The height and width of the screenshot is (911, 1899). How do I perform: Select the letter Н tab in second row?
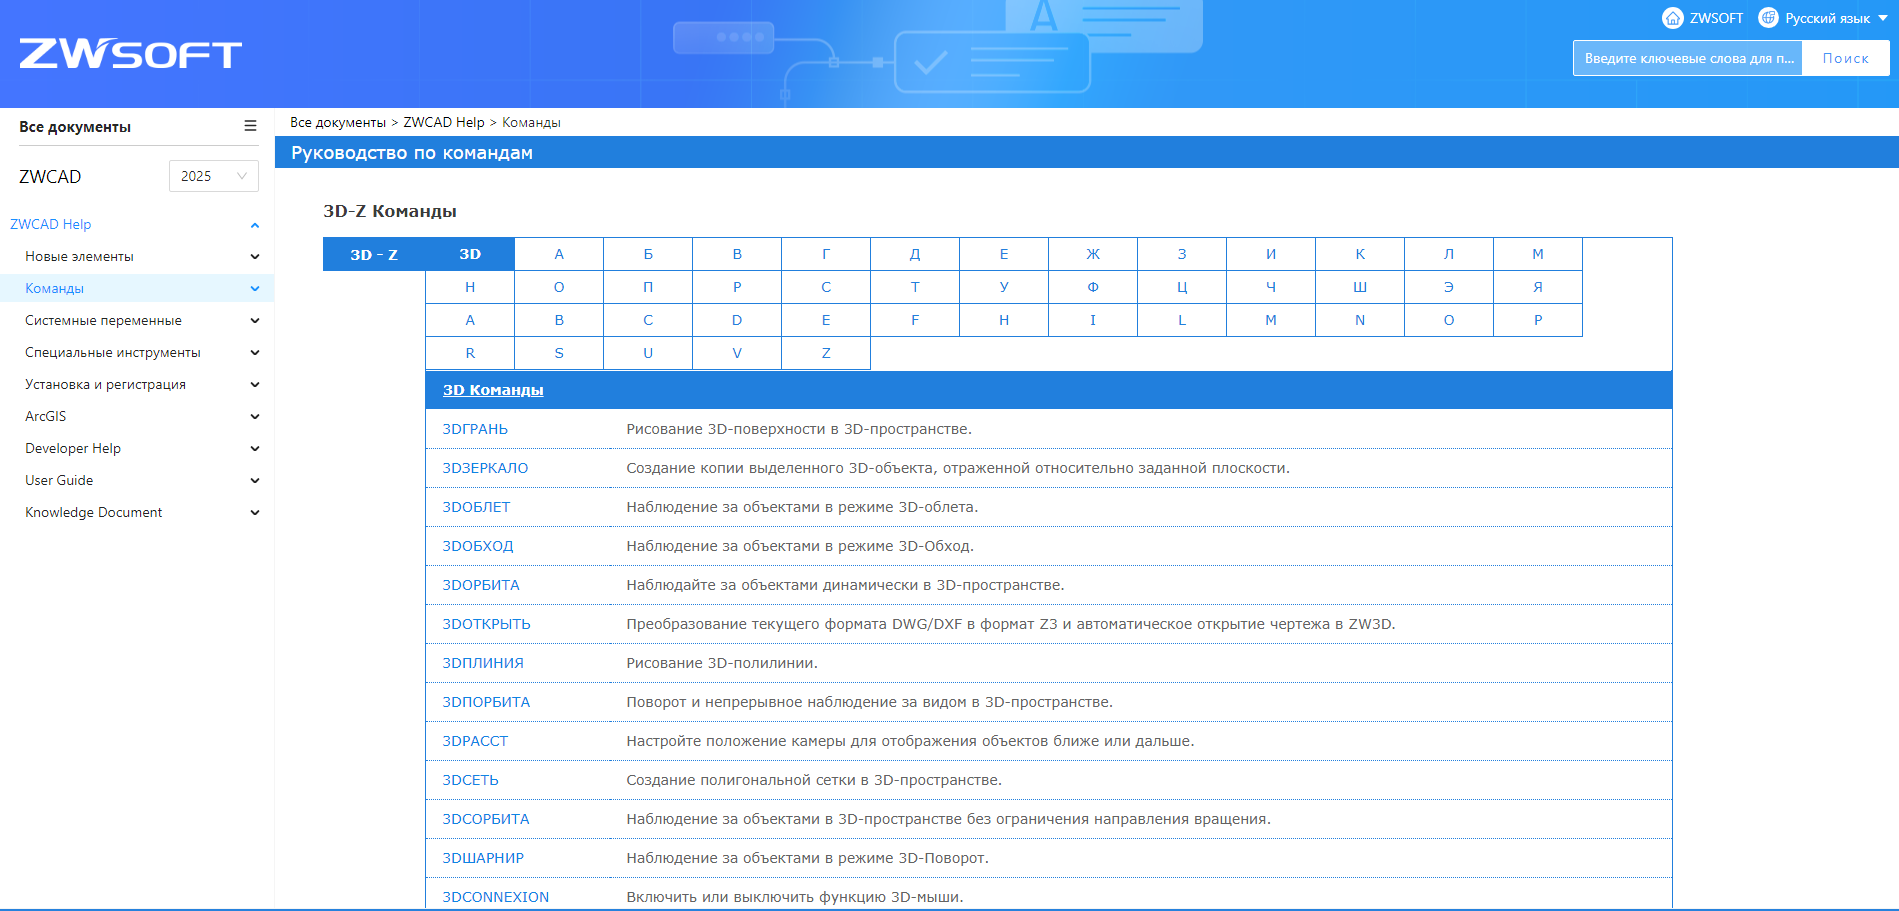(x=470, y=287)
